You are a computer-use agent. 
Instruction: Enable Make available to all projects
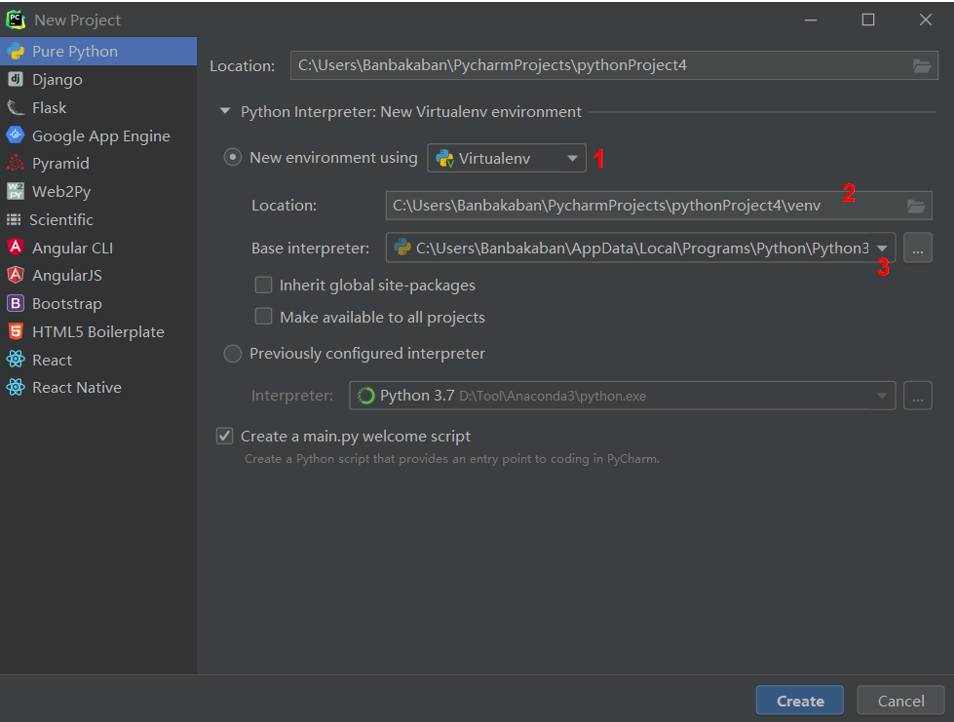[x=263, y=316]
